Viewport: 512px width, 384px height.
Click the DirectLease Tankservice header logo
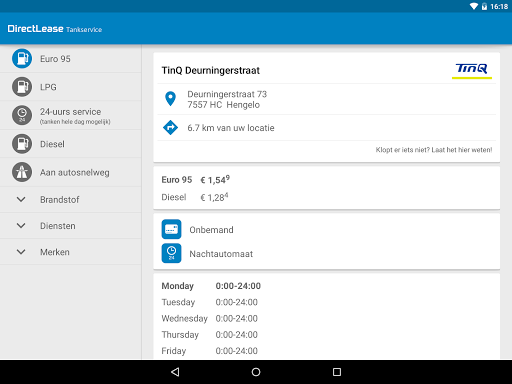coord(55,29)
